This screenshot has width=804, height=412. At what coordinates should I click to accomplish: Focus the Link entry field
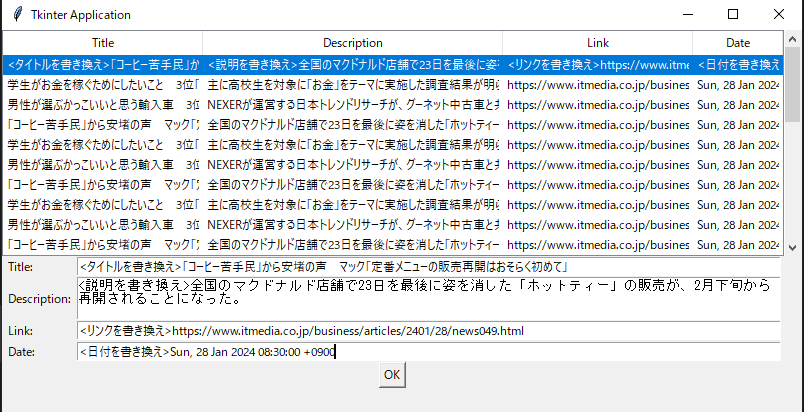point(428,331)
